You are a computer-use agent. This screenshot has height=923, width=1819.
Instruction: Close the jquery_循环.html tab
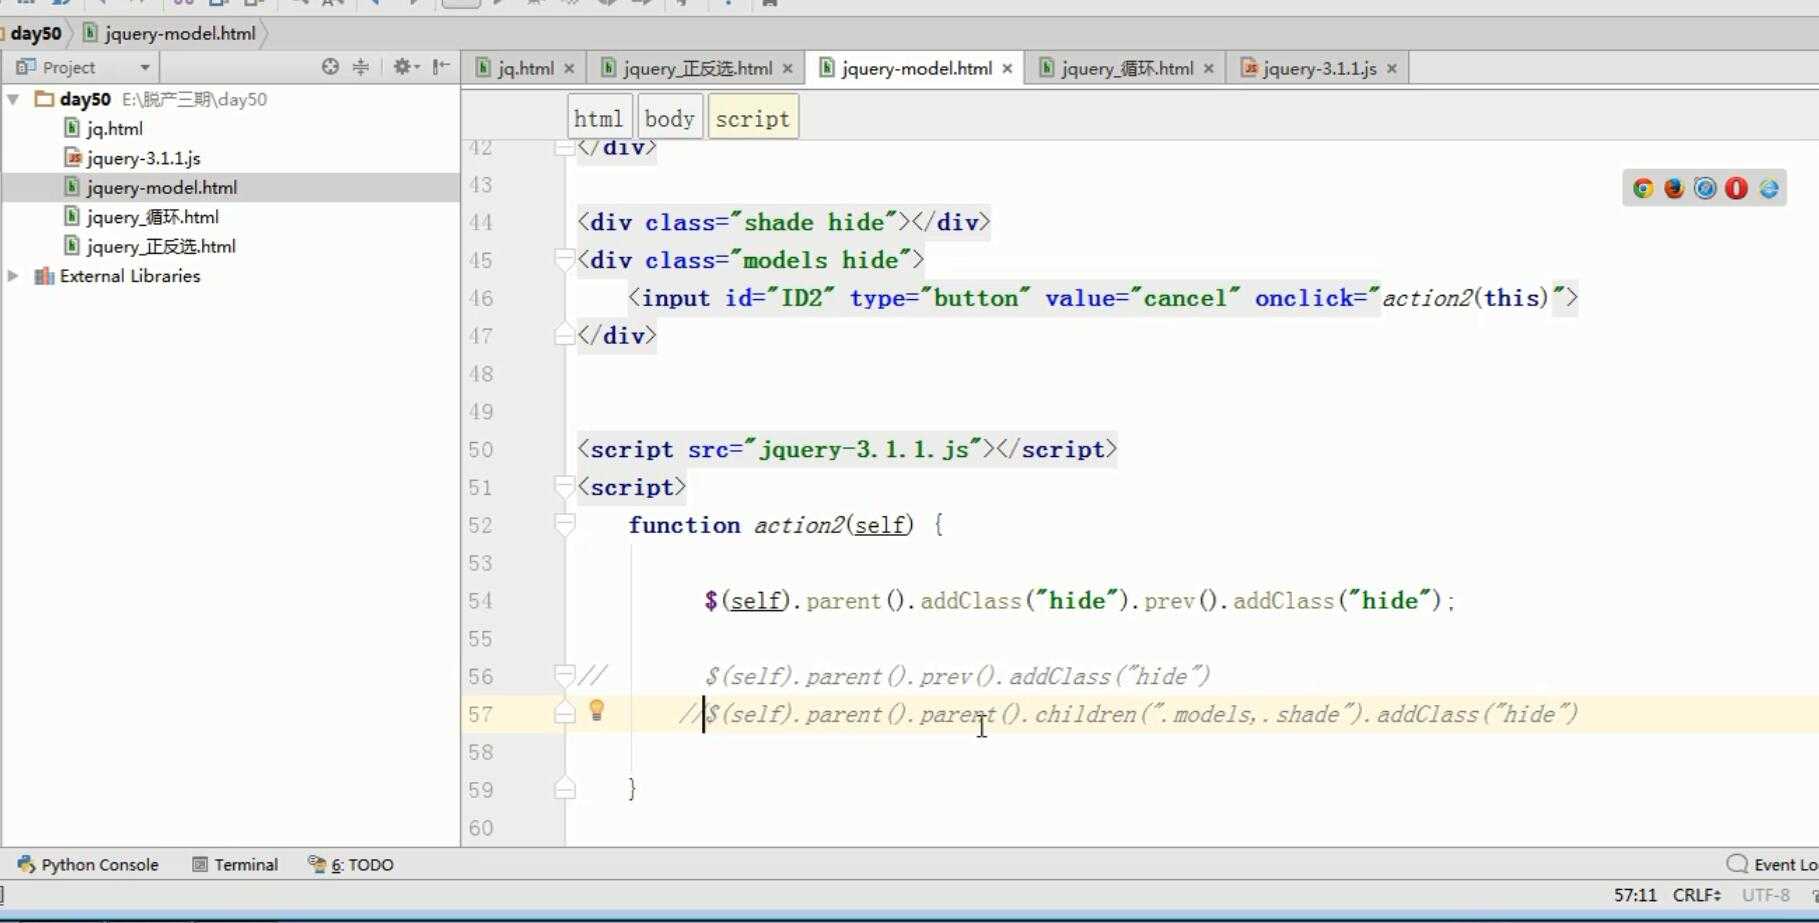click(1208, 69)
